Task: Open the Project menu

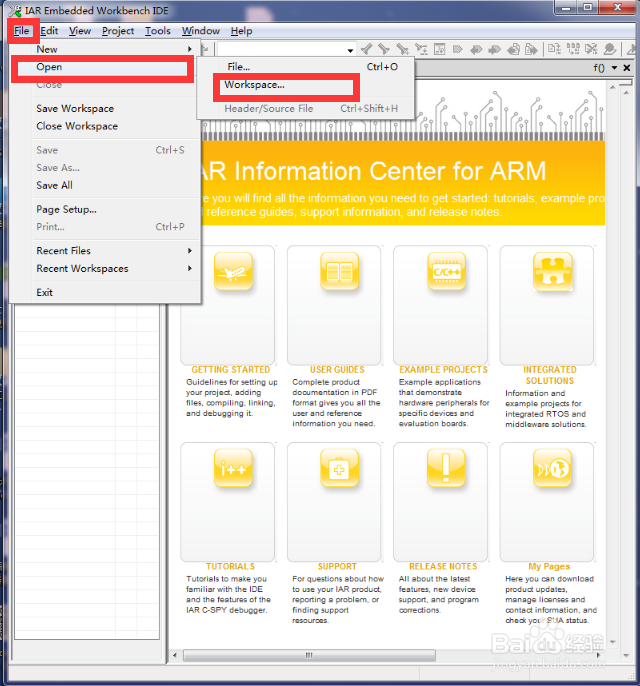Action: pyautogui.click(x=118, y=31)
